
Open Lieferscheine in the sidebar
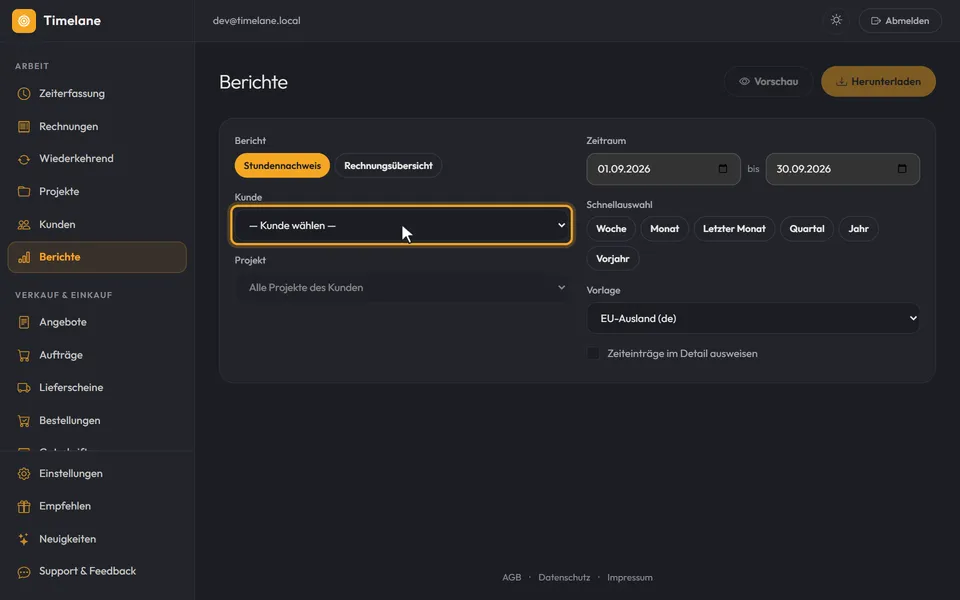click(97, 388)
